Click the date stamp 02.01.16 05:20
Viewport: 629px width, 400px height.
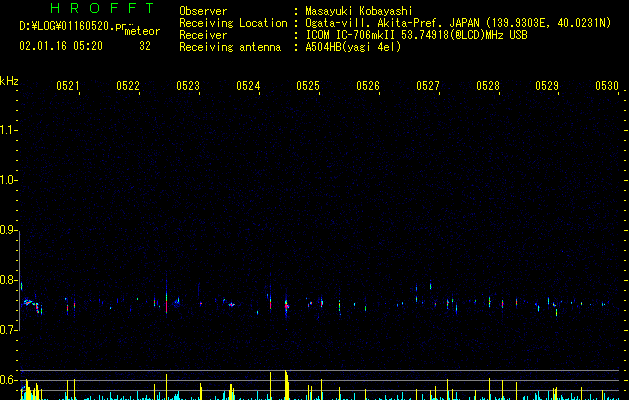tap(61, 46)
